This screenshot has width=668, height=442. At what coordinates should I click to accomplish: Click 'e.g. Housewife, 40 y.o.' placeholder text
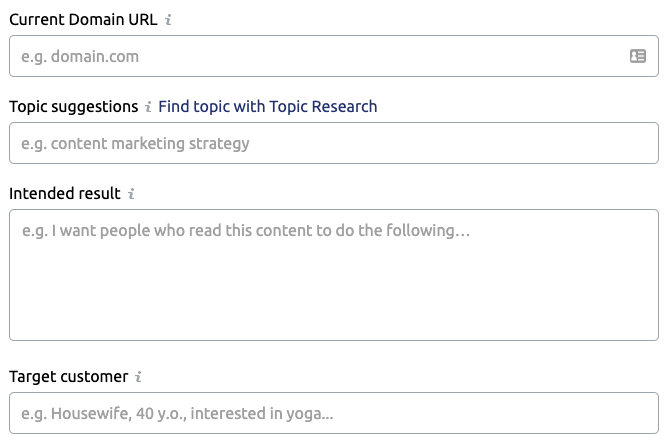click(x=104, y=413)
